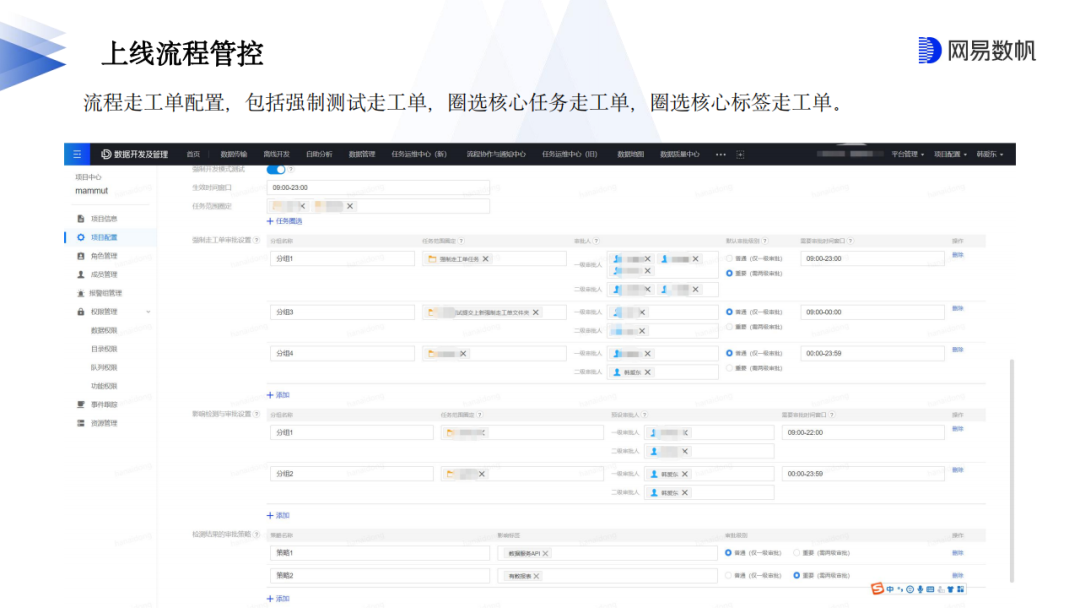1080x608 pixels.
Task: Click the 09:00-23:00 effective time window field
Action: pos(378,187)
